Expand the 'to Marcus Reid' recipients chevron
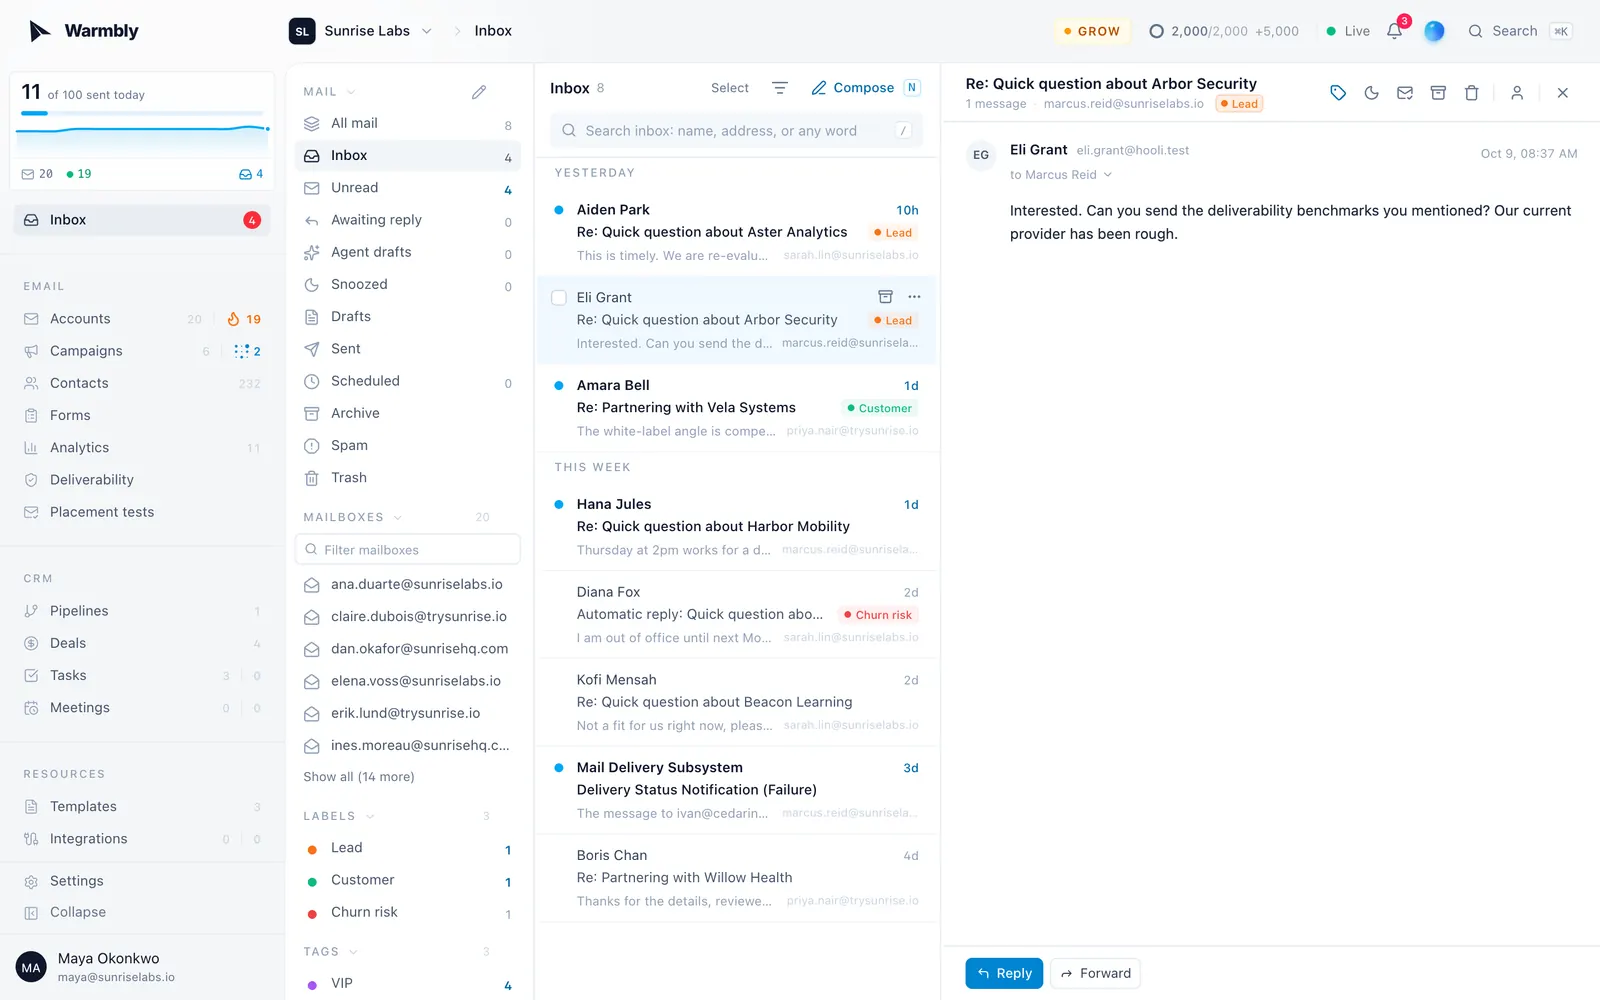 click(x=1108, y=175)
